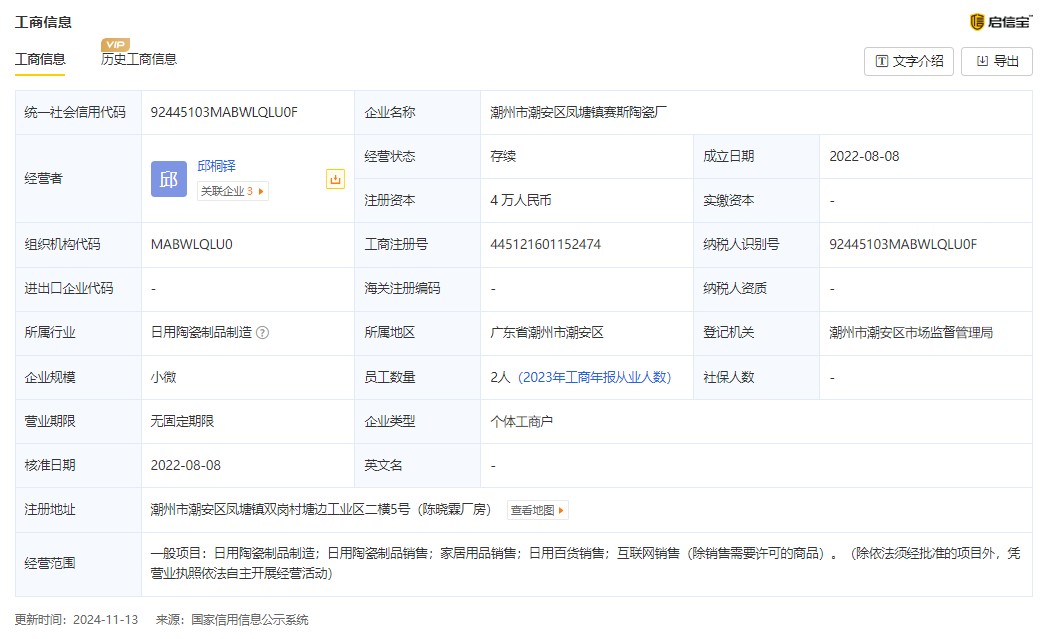Viewport: 1049px width, 639px height.
Task: Click the founding date 2022-08-08 beside 成立日期
Action: coord(864,157)
